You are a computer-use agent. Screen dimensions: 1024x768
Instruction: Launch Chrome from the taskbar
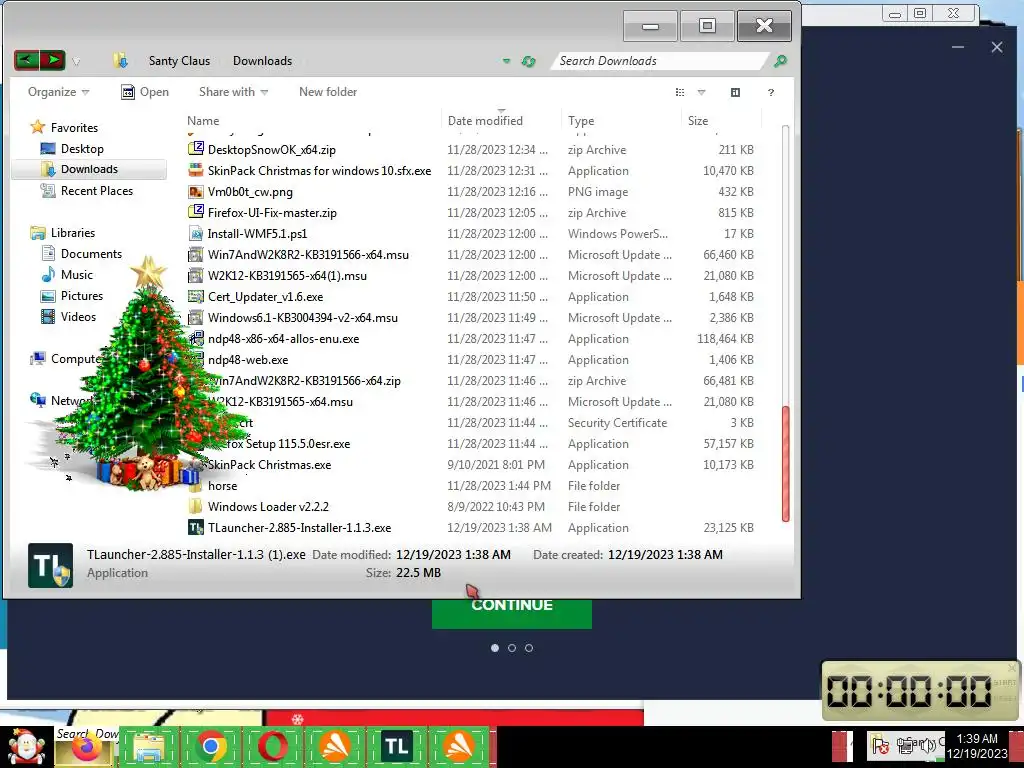(210, 747)
